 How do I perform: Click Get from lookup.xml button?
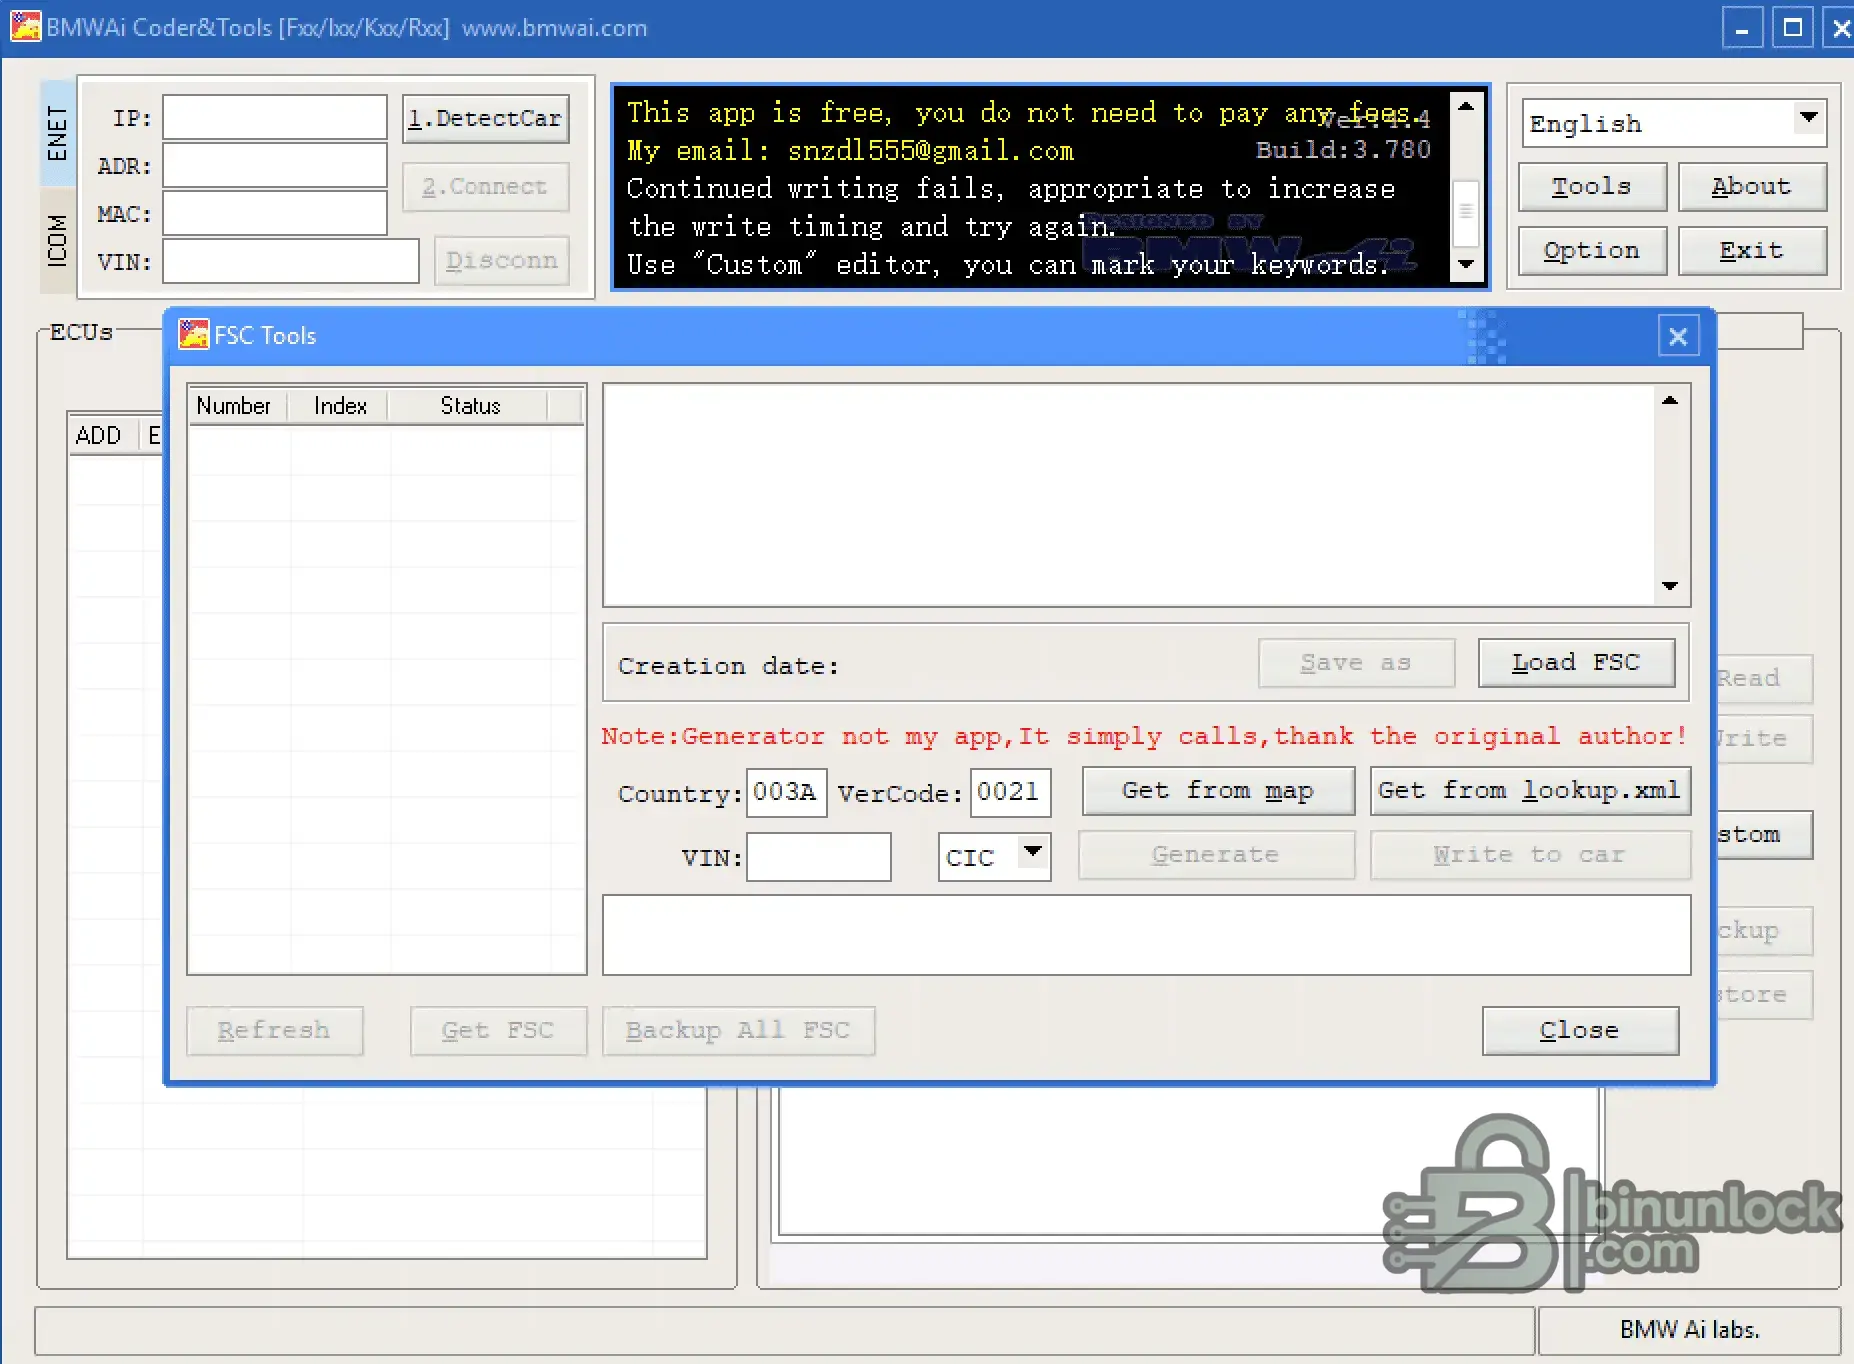(1530, 791)
